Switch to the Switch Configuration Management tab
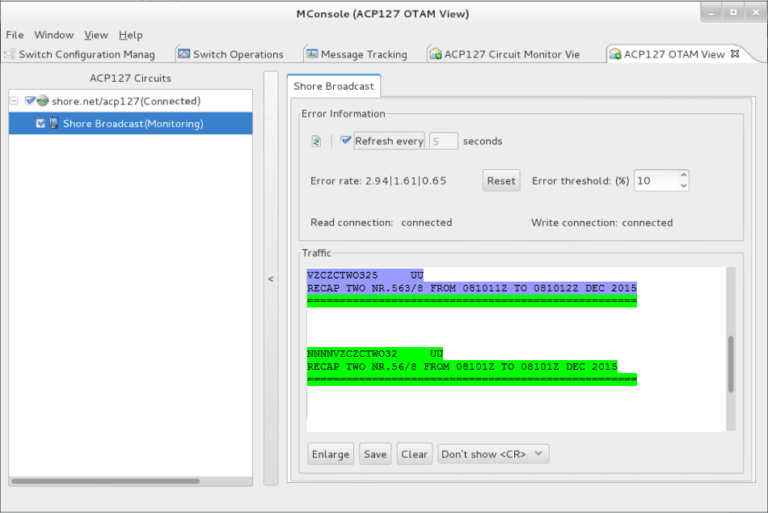768x513 pixels. pyautogui.click(x=80, y=54)
